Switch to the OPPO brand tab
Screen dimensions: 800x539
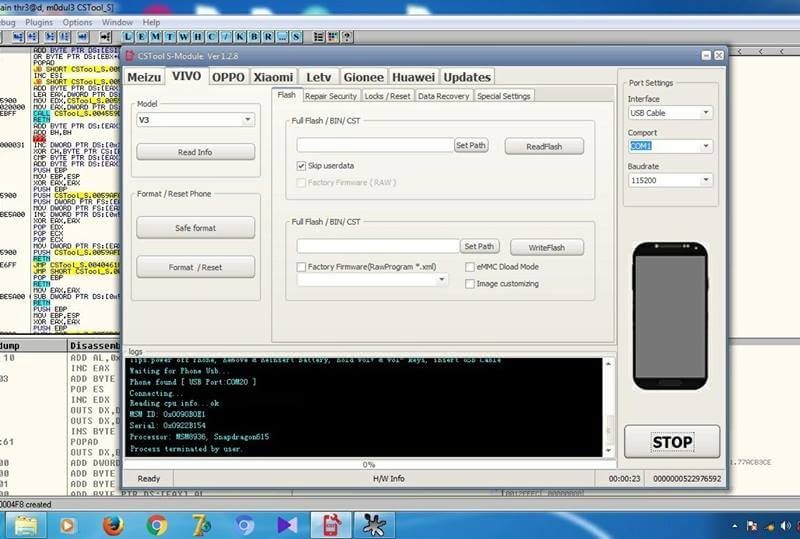pos(229,77)
